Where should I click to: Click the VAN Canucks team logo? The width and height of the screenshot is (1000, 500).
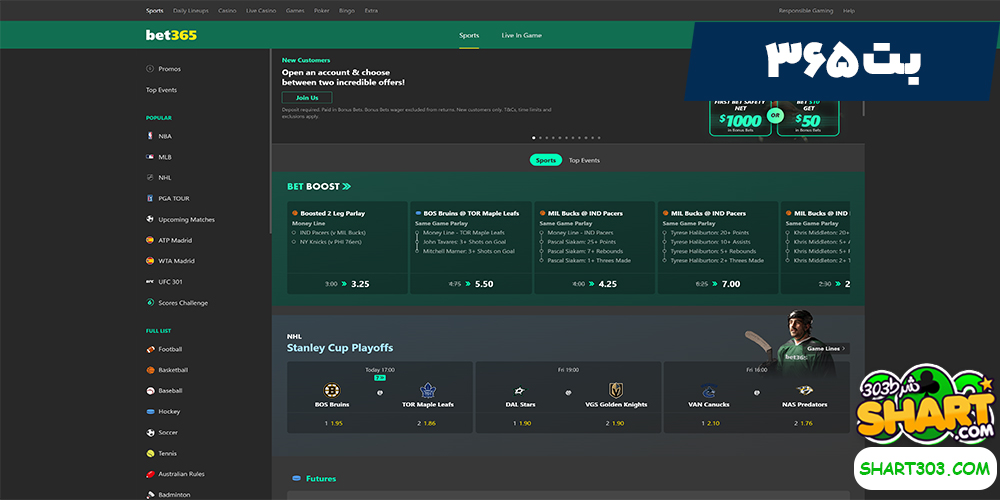coord(708,390)
